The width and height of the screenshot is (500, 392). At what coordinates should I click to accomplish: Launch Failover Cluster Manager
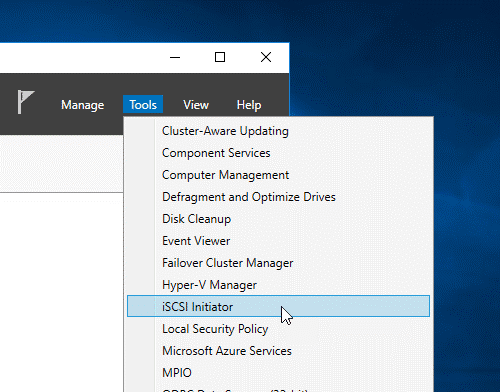pos(278,263)
